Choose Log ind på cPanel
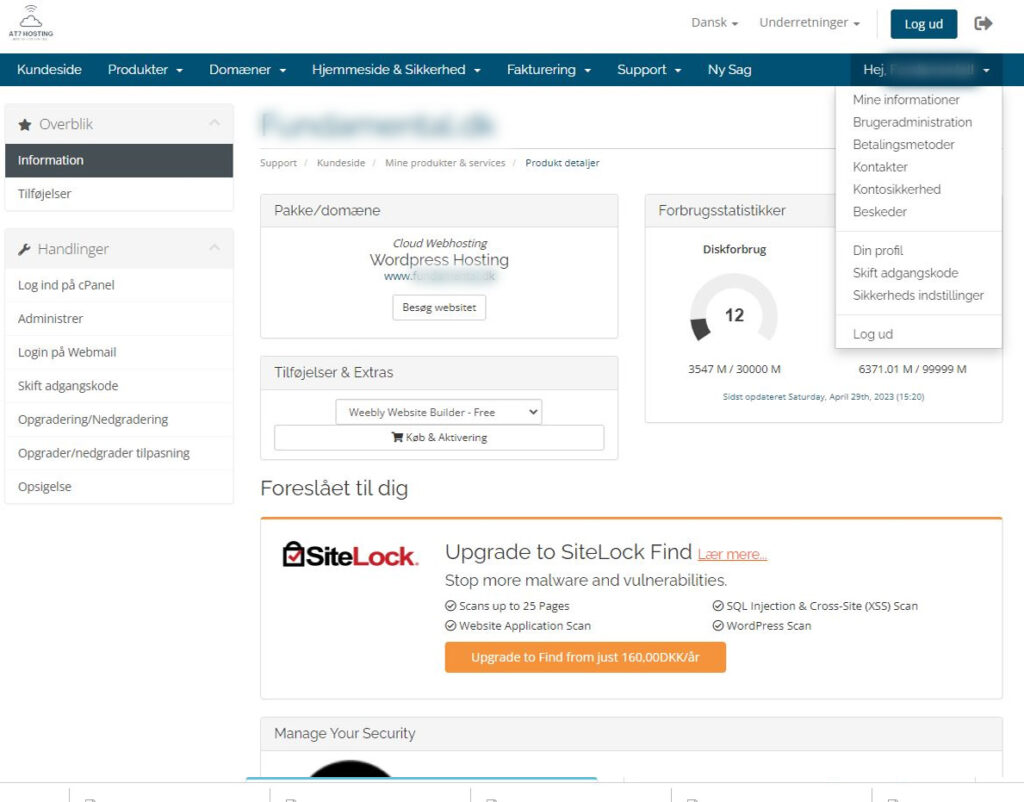Image resolution: width=1024 pixels, height=802 pixels. [66, 285]
